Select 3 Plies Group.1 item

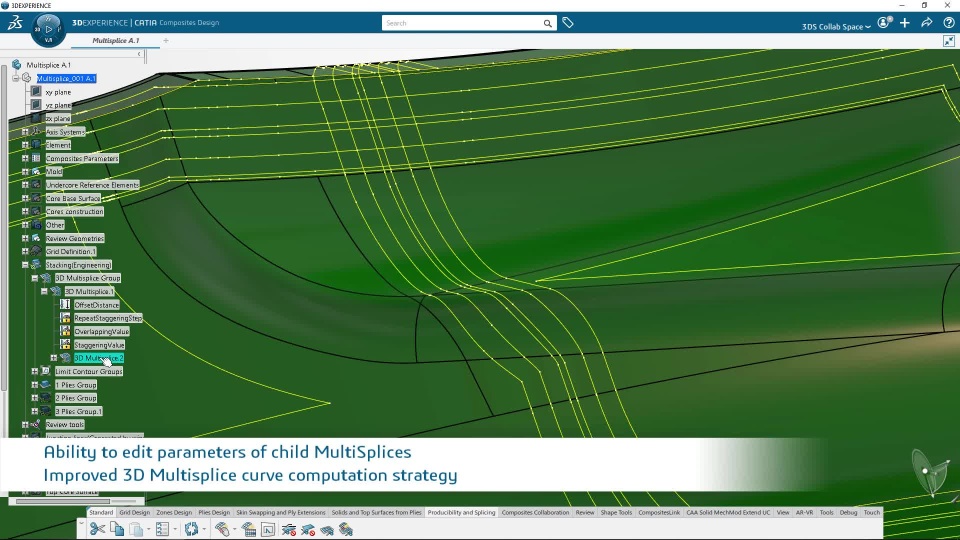pyautogui.click(x=79, y=411)
